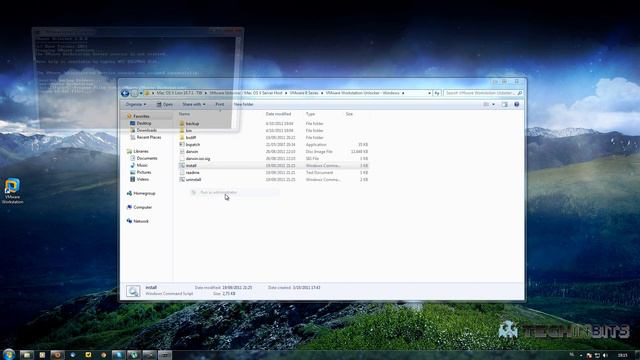Image resolution: width=640 pixels, height=360 pixels.
Task: Show hidden tray icons arrow
Action: pyautogui.click(x=581, y=356)
